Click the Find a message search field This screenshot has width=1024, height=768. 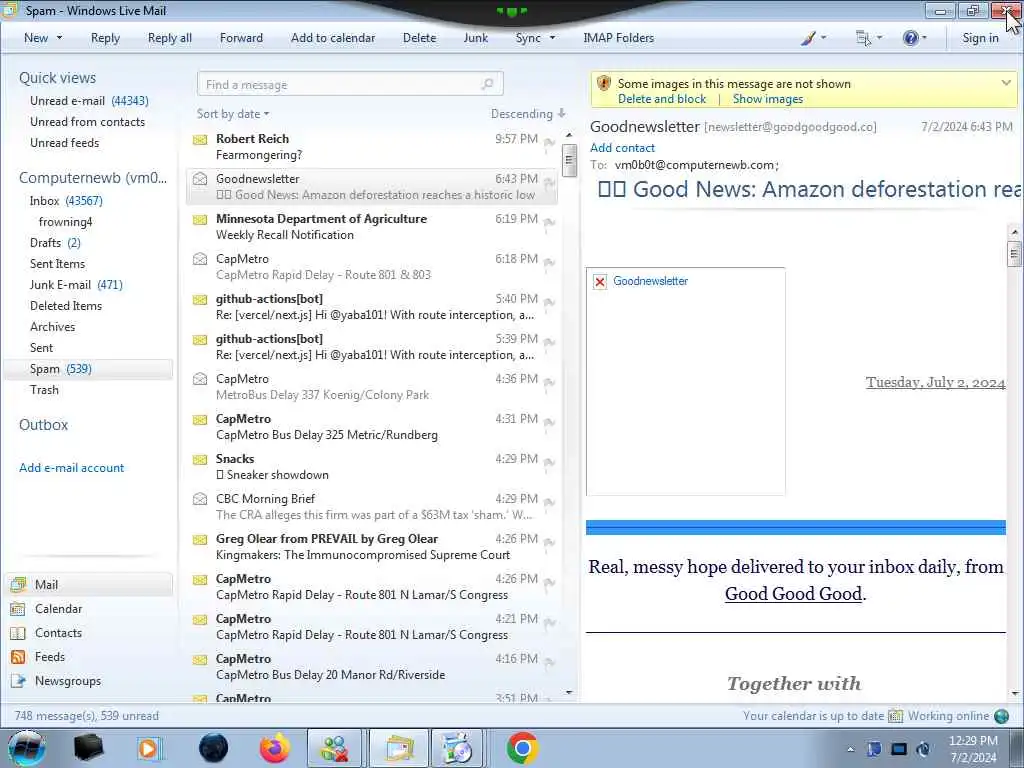coord(350,84)
